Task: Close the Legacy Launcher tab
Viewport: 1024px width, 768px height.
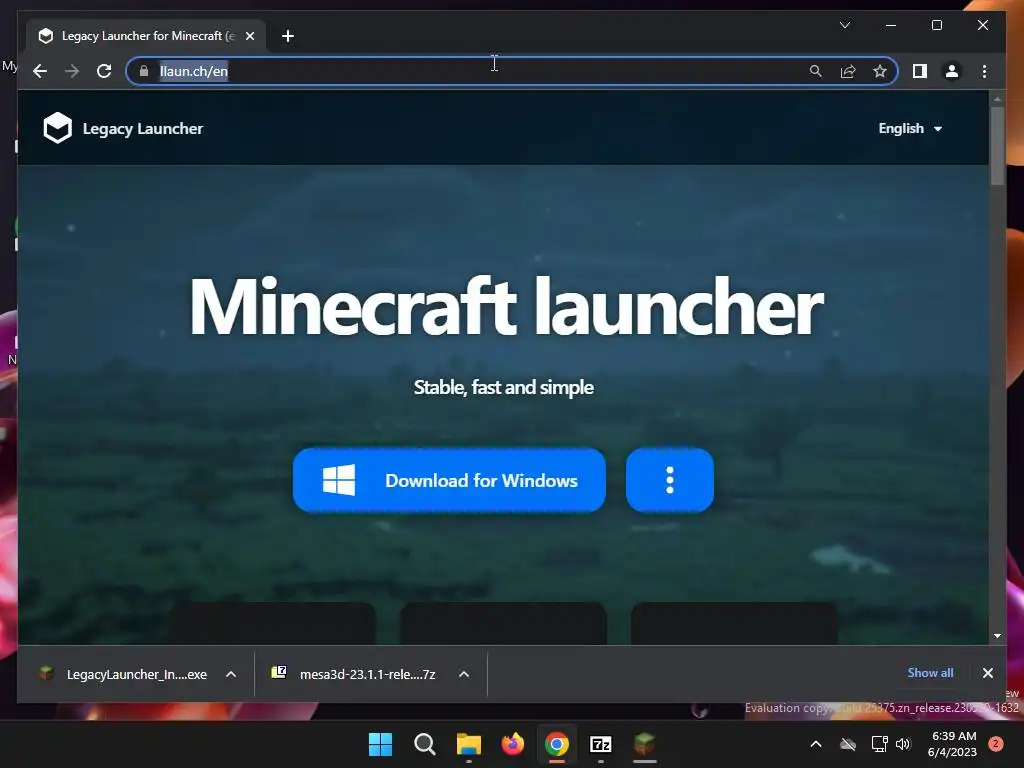Action: tap(250, 36)
